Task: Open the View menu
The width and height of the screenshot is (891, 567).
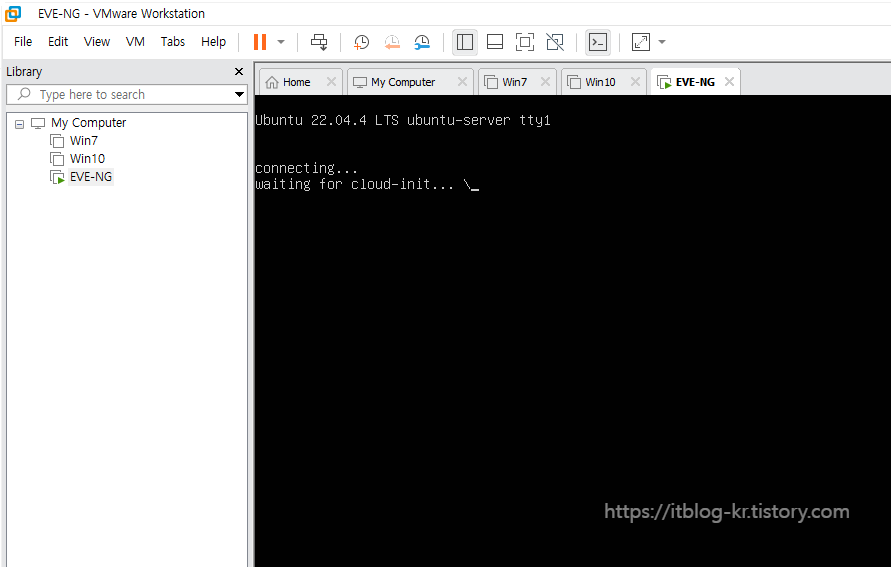Action: [97, 42]
